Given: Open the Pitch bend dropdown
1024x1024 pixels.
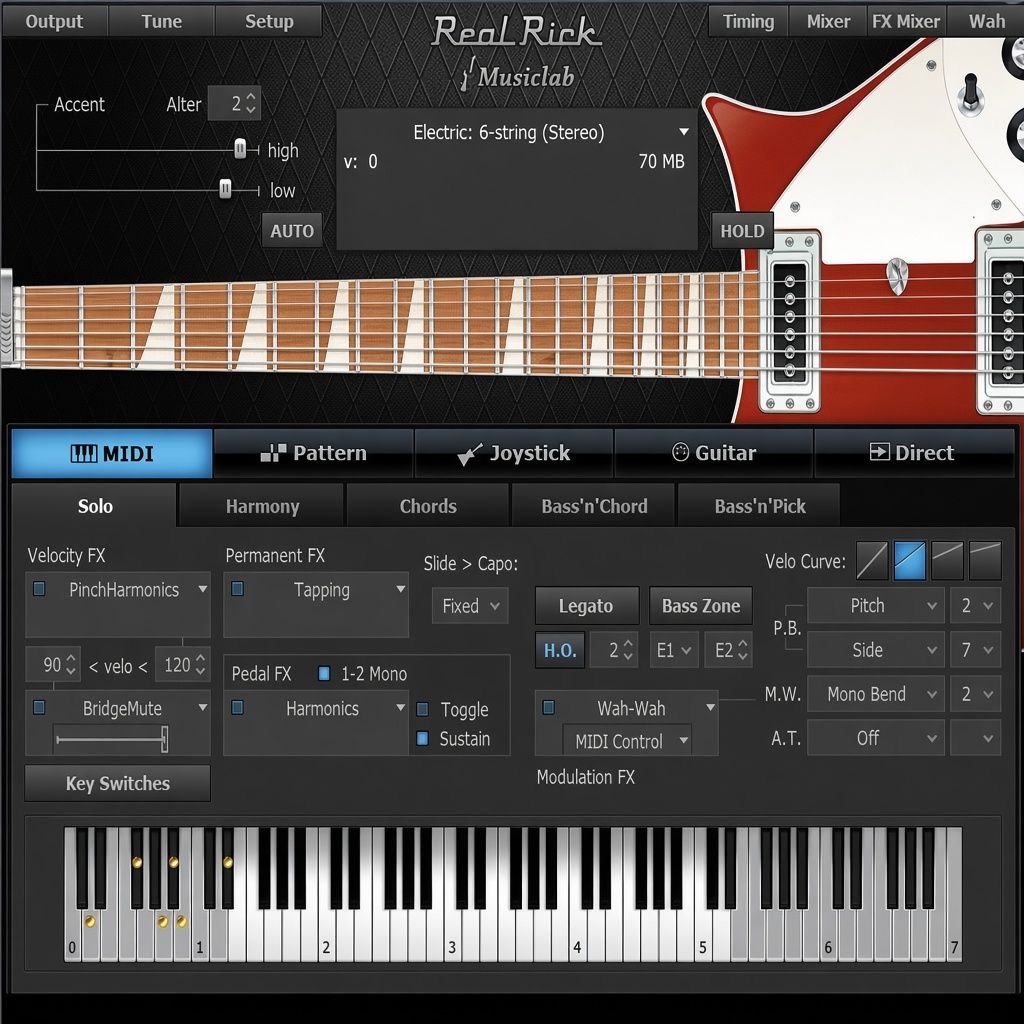Looking at the screenshot, I should [876, 605].
